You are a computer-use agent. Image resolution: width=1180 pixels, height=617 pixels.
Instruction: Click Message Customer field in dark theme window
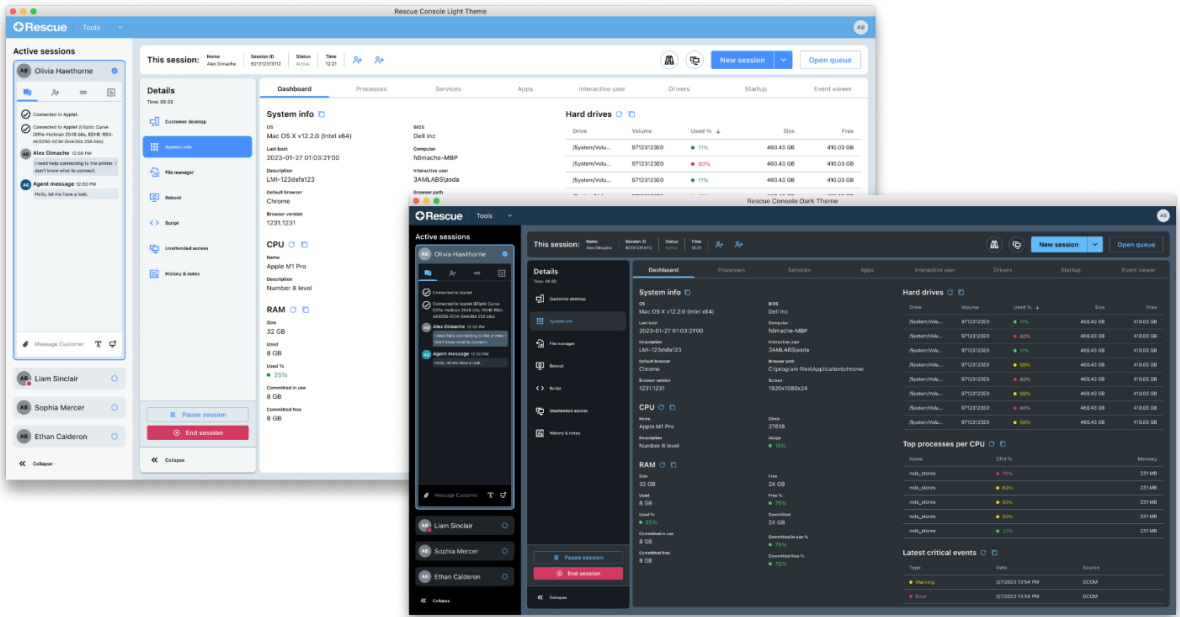click(455, 495)
